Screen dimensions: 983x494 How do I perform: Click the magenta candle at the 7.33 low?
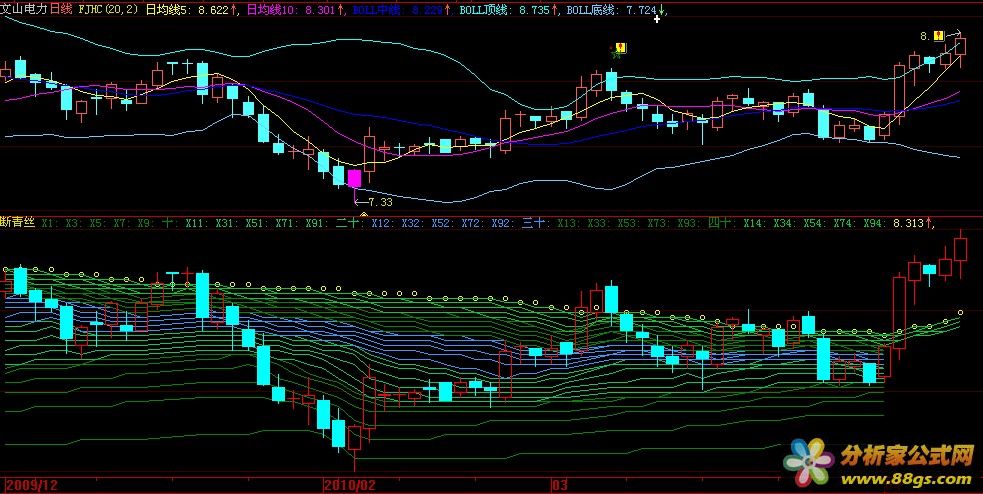(x=354, y=178)
